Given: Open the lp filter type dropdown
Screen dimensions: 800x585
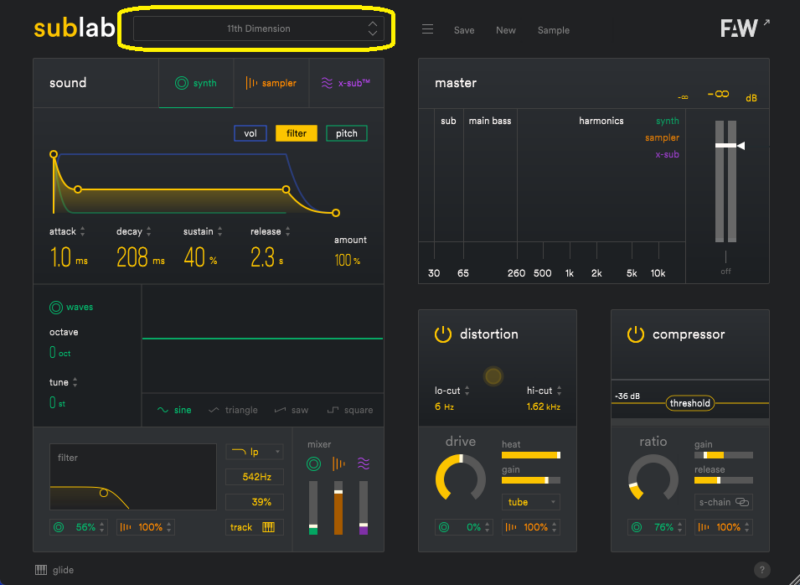Looking at the screenshot, I should point(254,452).
